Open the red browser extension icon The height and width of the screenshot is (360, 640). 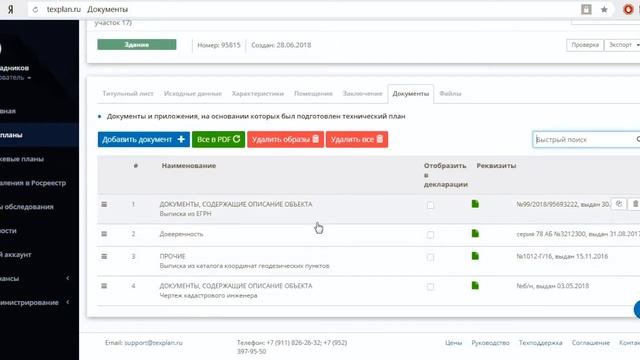628,9
